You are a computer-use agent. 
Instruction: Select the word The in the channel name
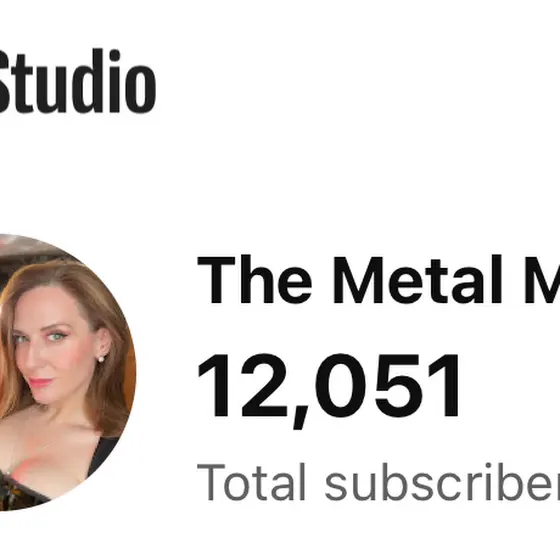click(255, 280)
